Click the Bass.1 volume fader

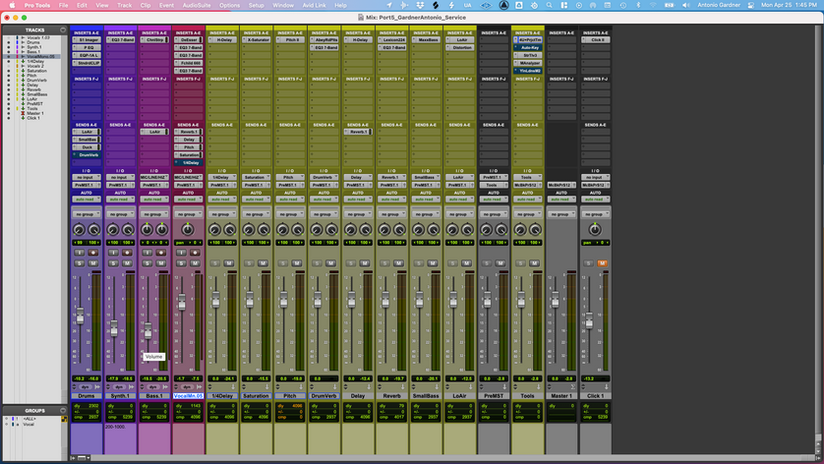(x=148, y=330)
